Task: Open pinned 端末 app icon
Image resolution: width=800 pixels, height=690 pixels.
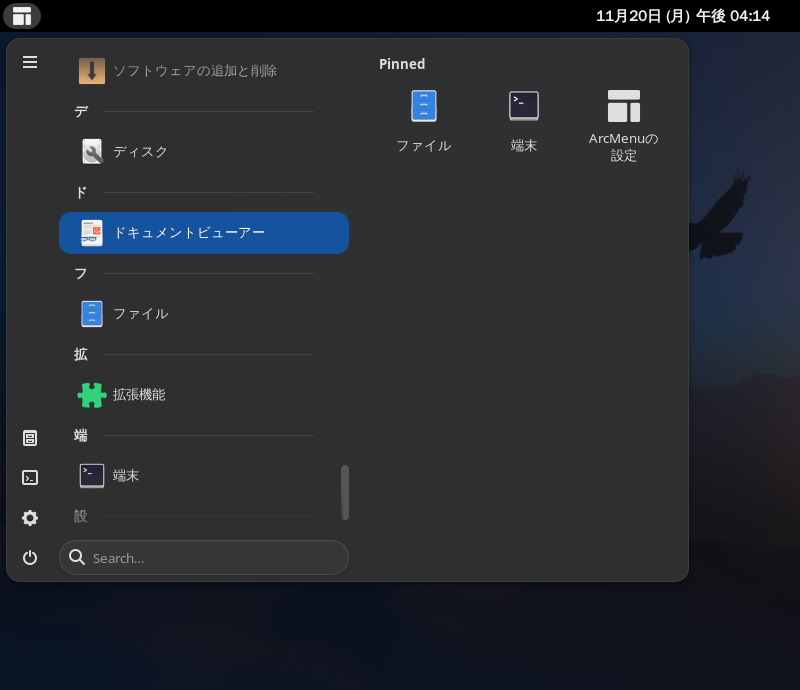Action: [x=523, y=122]
